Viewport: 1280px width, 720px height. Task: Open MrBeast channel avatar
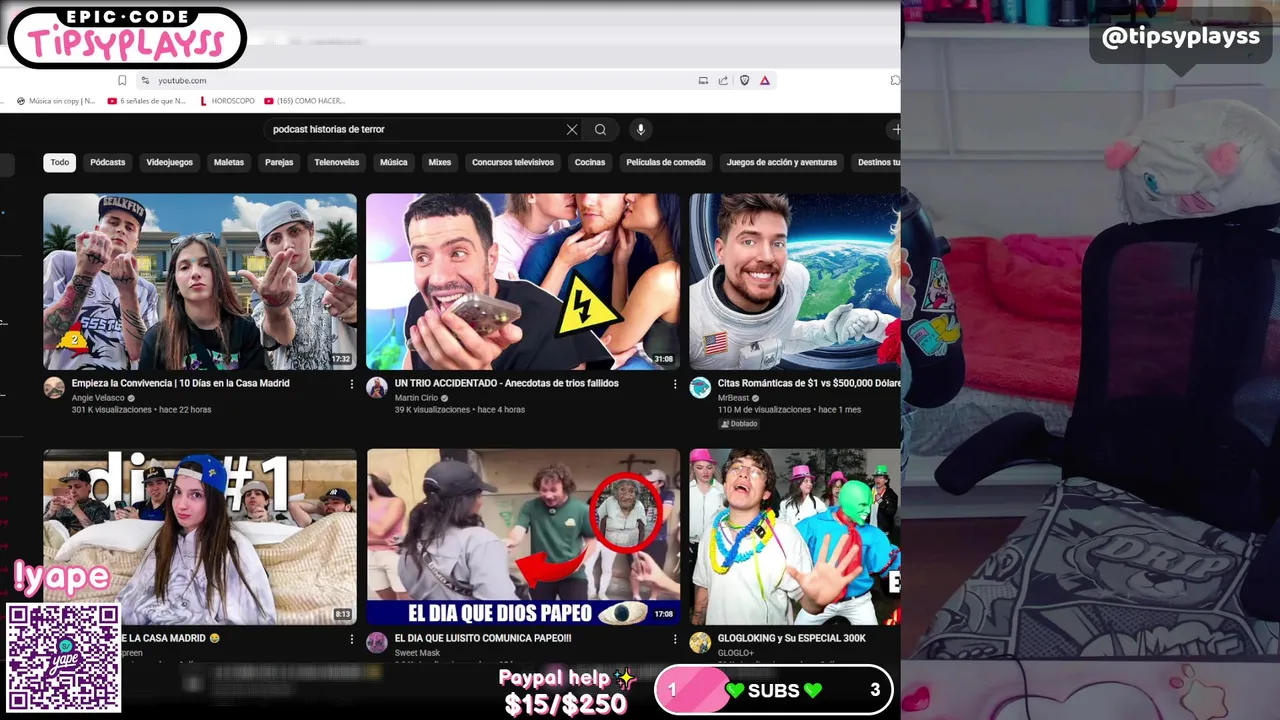tap(700, 388)
